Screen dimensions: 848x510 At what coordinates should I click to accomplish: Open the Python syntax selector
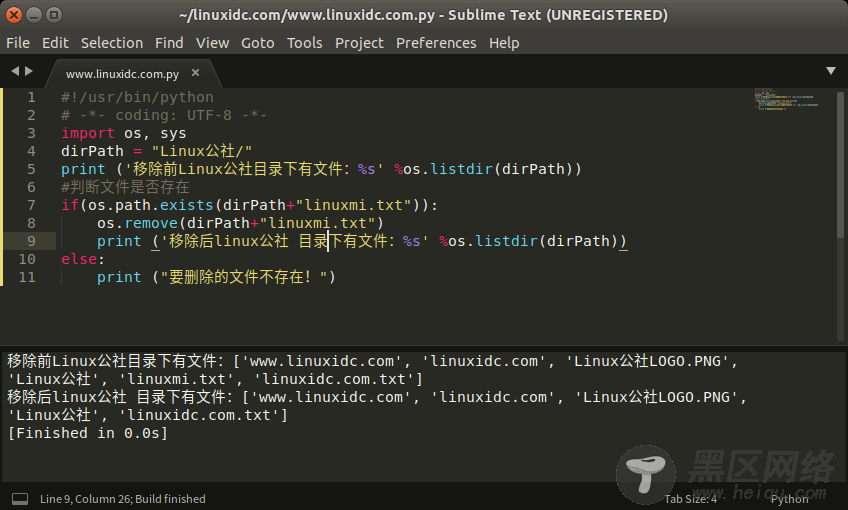[x=790, y=499]
